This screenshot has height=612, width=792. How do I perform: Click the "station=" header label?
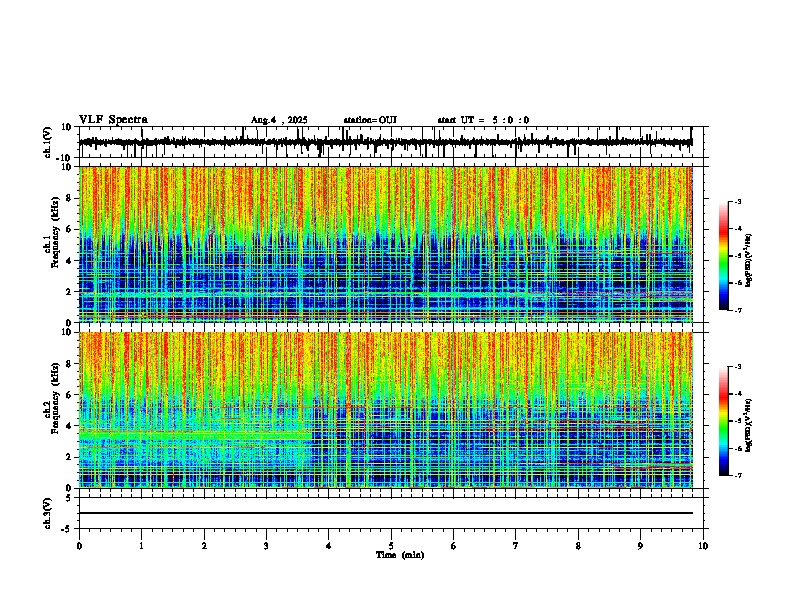[361, 120]
